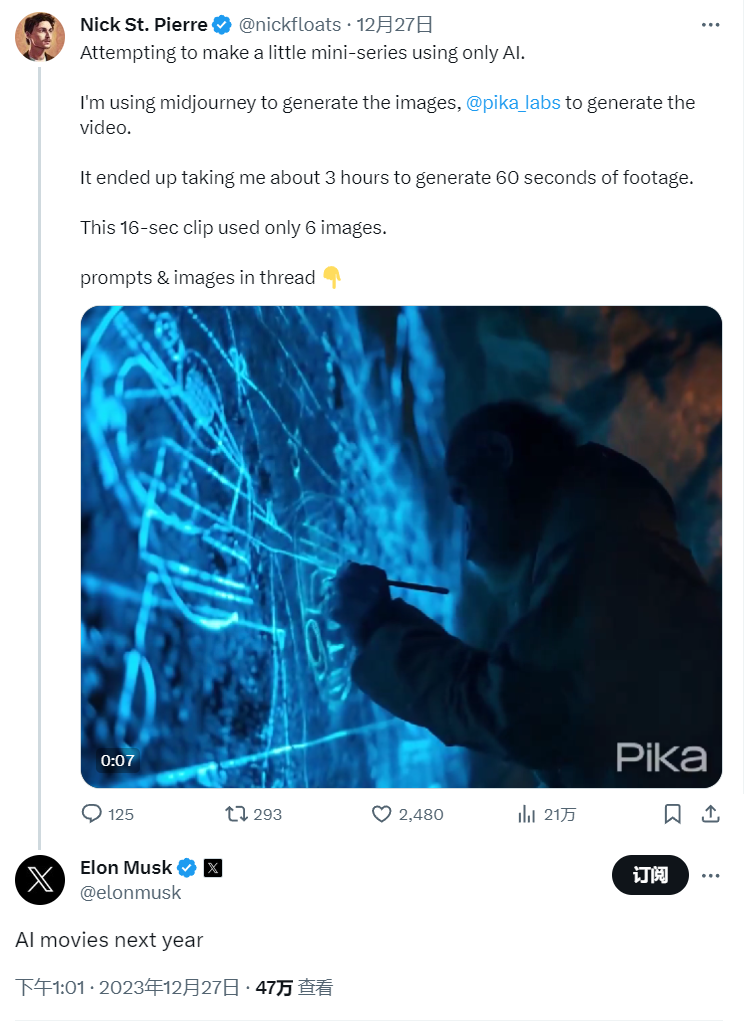Open Elon Musk's X logo avatar
This screenshot has height=1025, width=745.
pyautogui.click(x=40, y=880)
